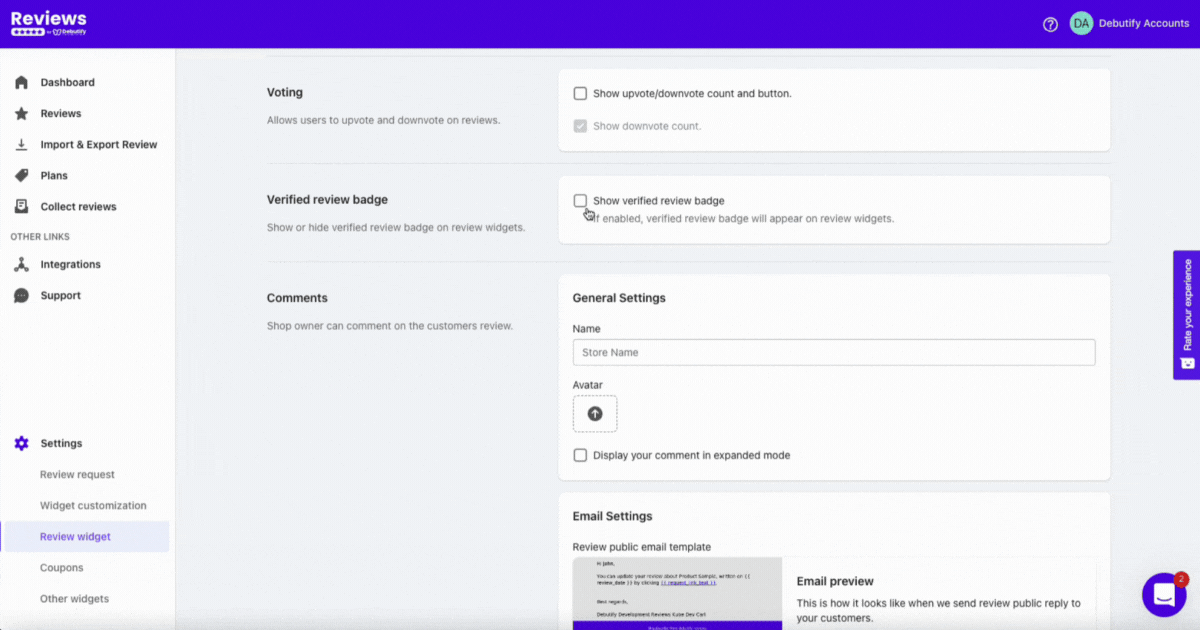This screenshot has height=630, width=1200.
Task: Click the Email Settings heading
Action: tap(612, 516)
